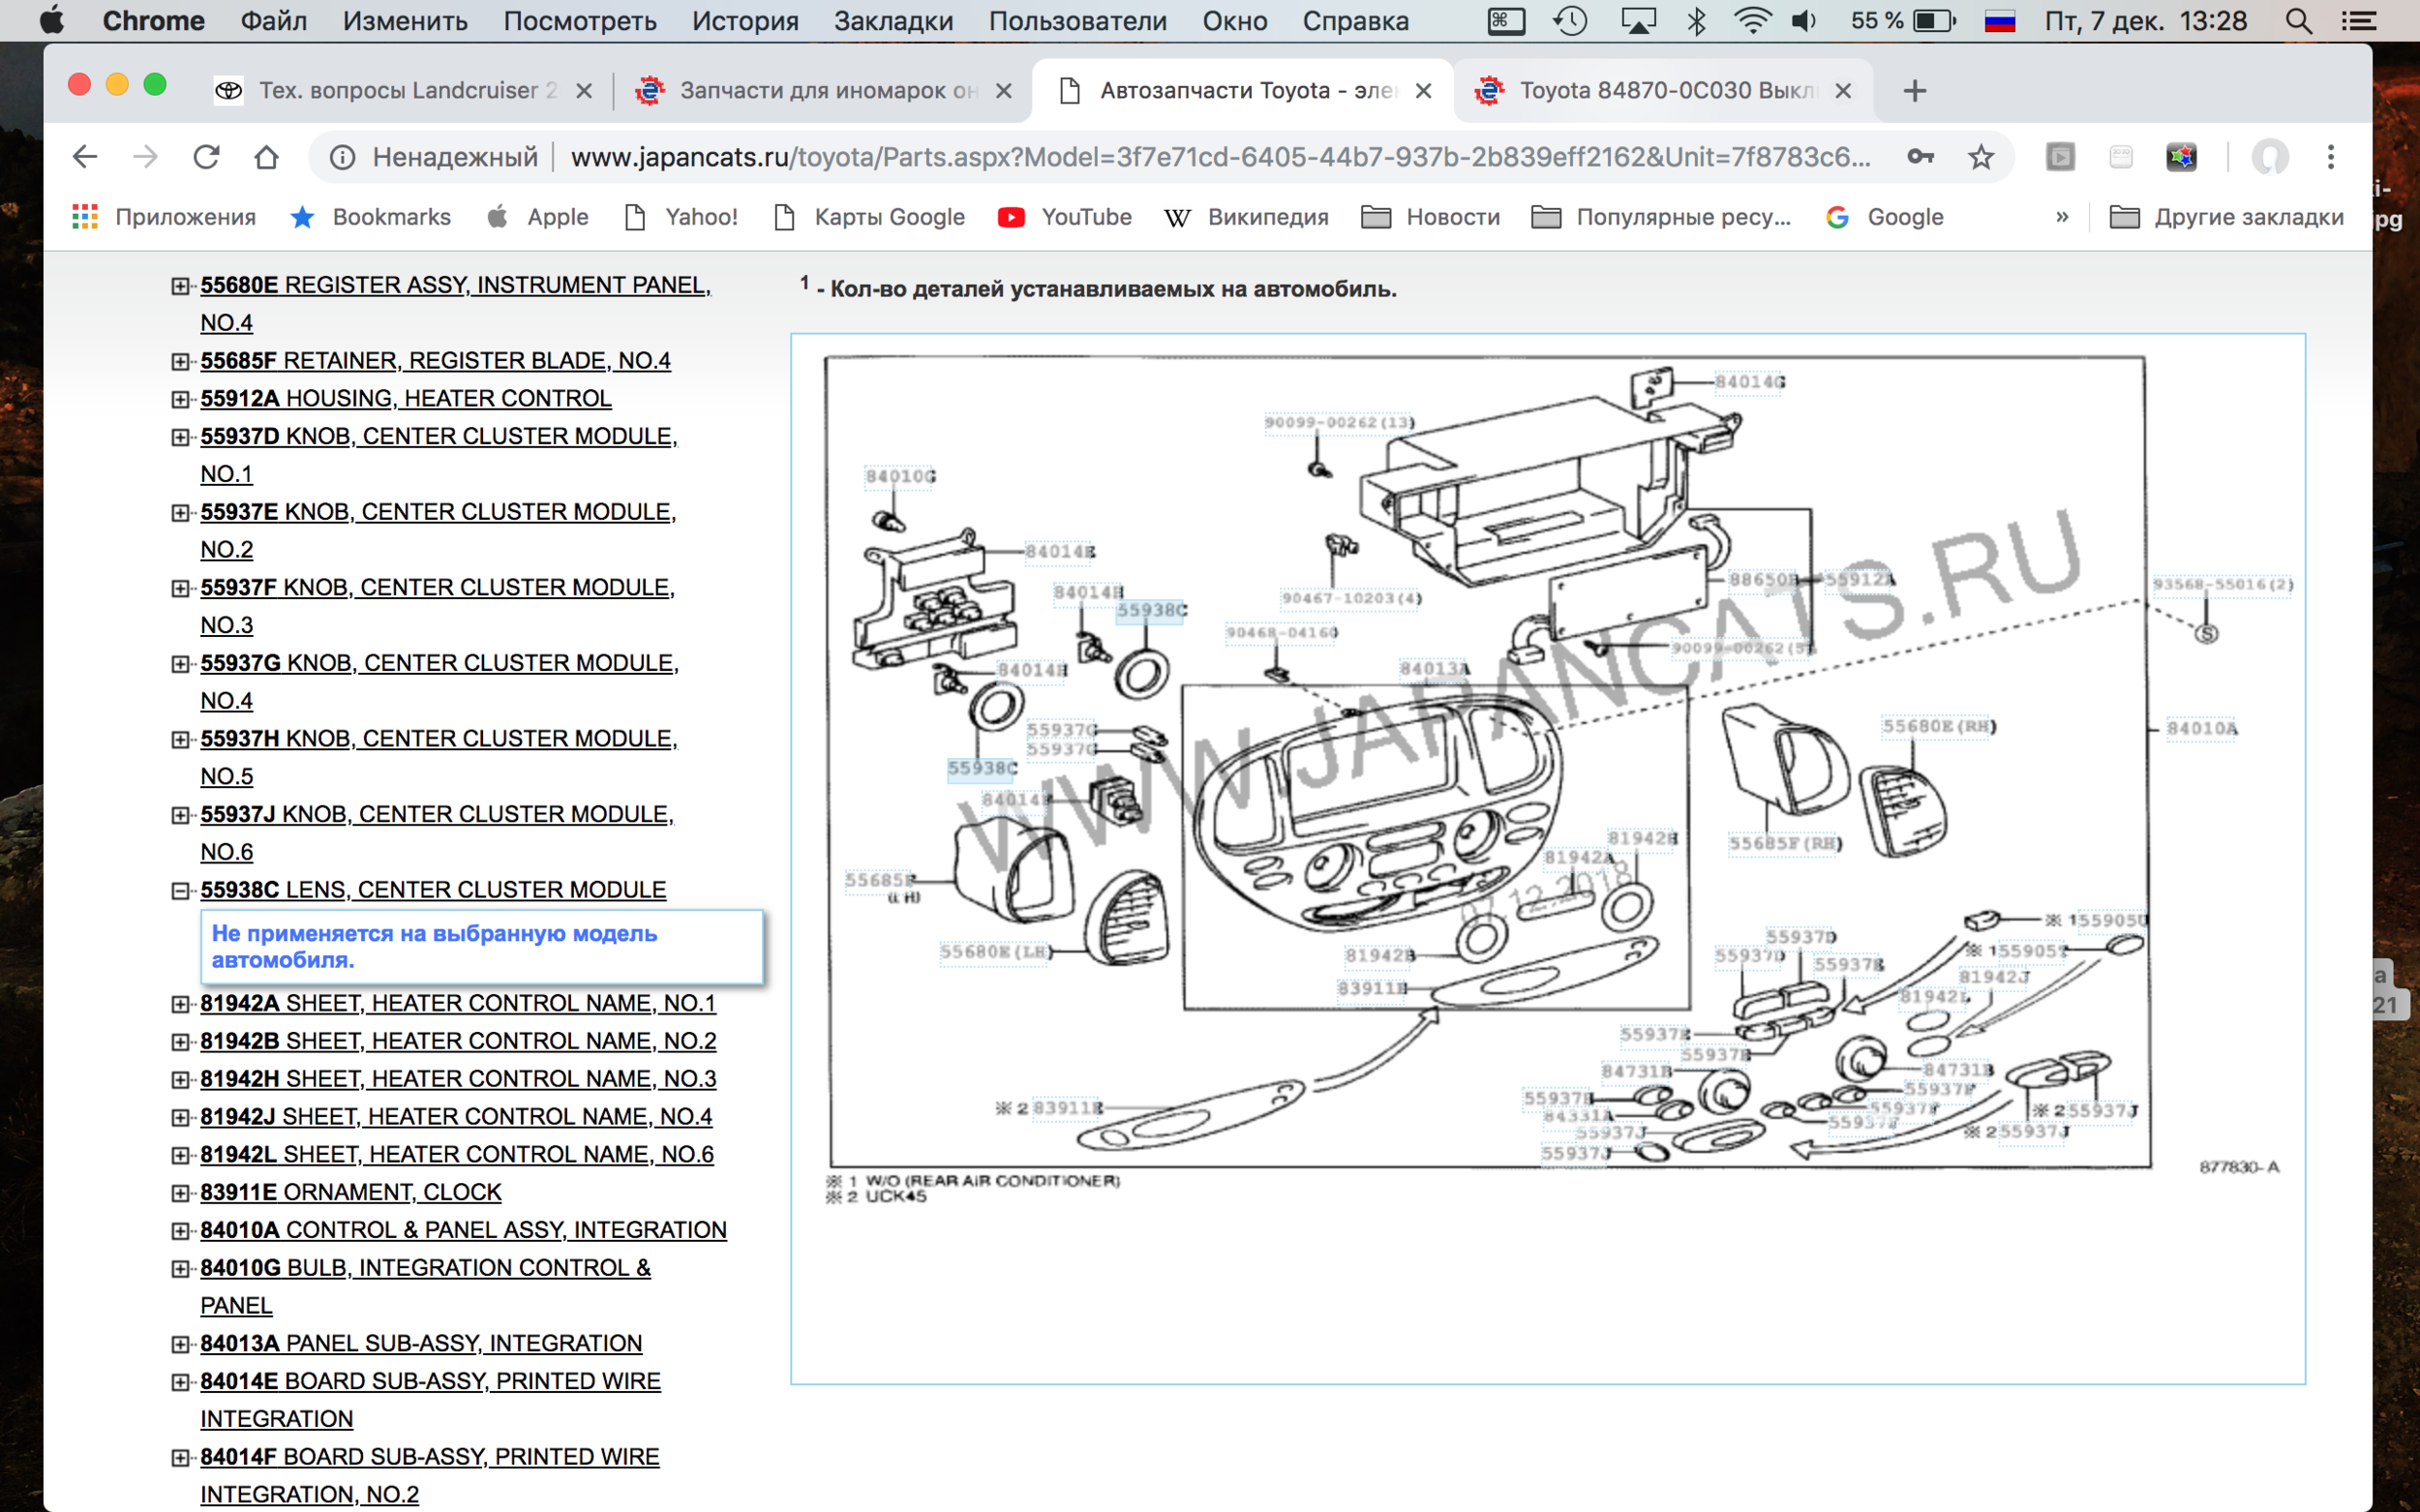
Task: Open Chrome's three-dot menu
Action: [2330, 157]
